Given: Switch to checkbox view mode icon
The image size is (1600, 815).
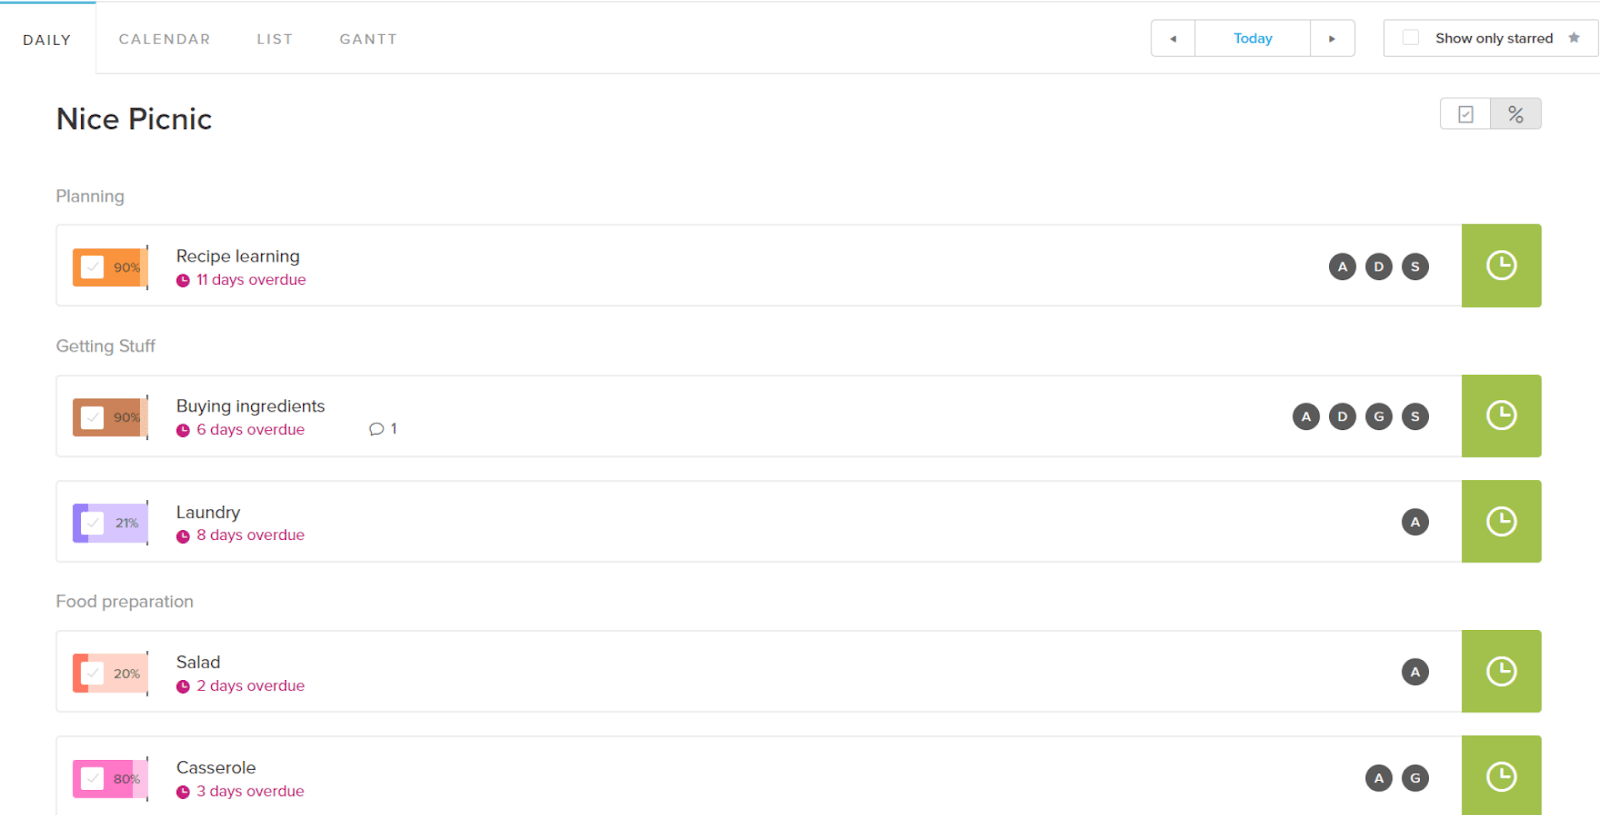Looking at the screenshot, I should click(1466, 114).
